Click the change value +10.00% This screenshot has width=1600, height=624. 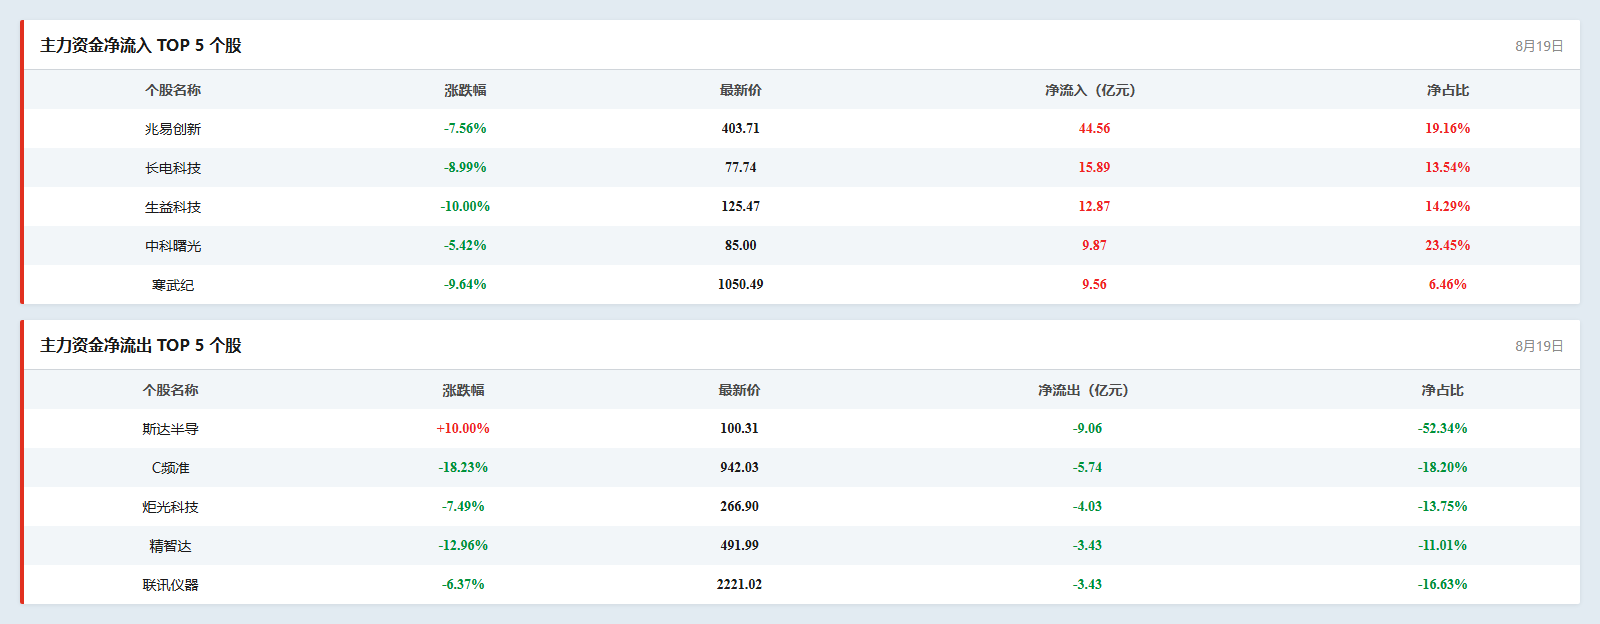tap(463, 429)
